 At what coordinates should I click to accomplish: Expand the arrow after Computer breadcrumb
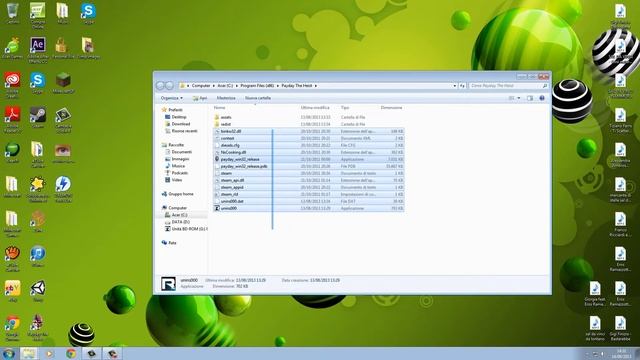(x=213, y=86)
